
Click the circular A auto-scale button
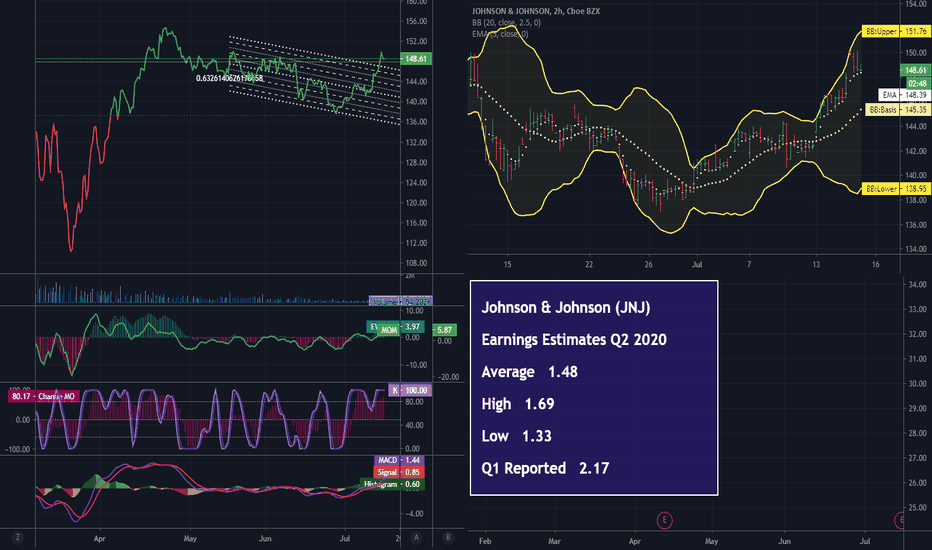pyautogui.click(x=416, y=538)
